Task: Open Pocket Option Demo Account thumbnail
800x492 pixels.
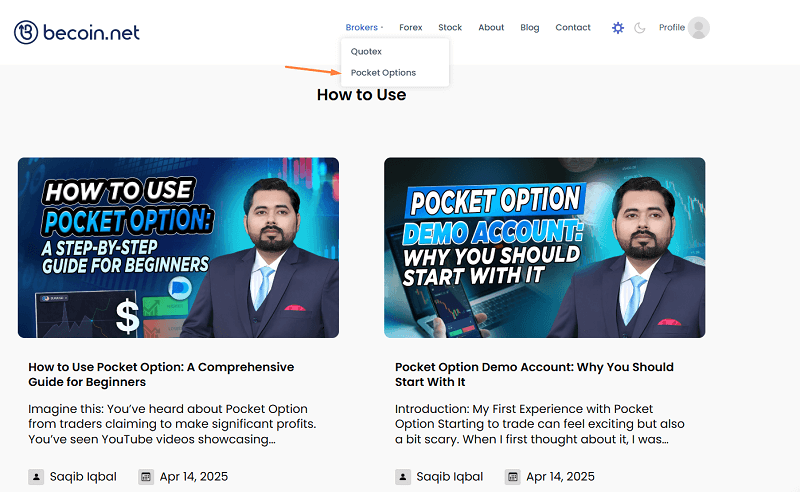Action: 544,248
